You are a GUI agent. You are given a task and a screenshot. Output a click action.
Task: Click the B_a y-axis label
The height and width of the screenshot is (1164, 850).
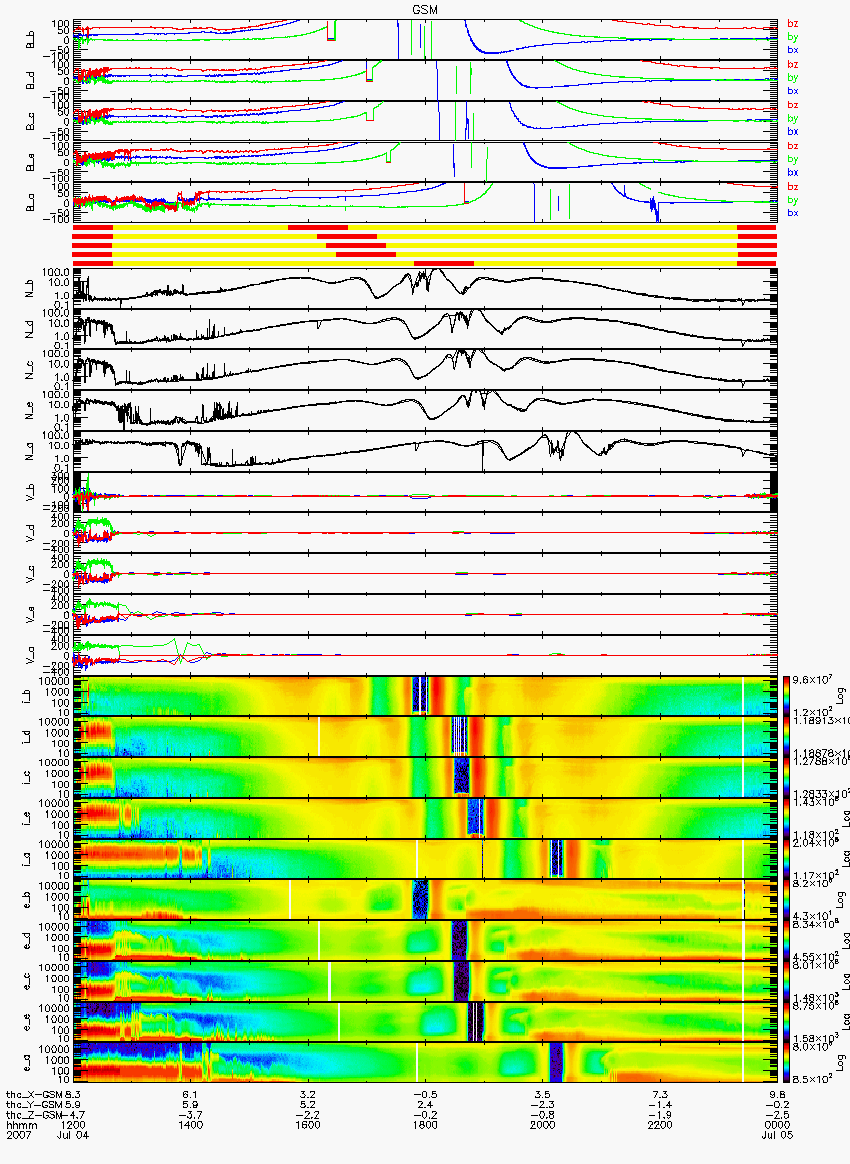(31, 203)
